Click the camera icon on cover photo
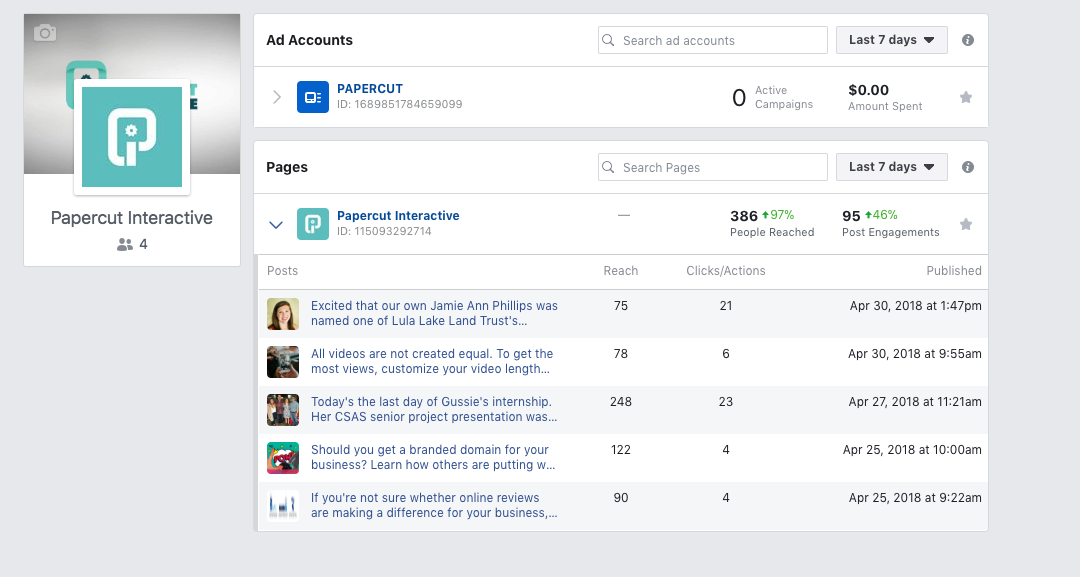Viewport: 1080px width, 577px height. (x=45, y=34)
